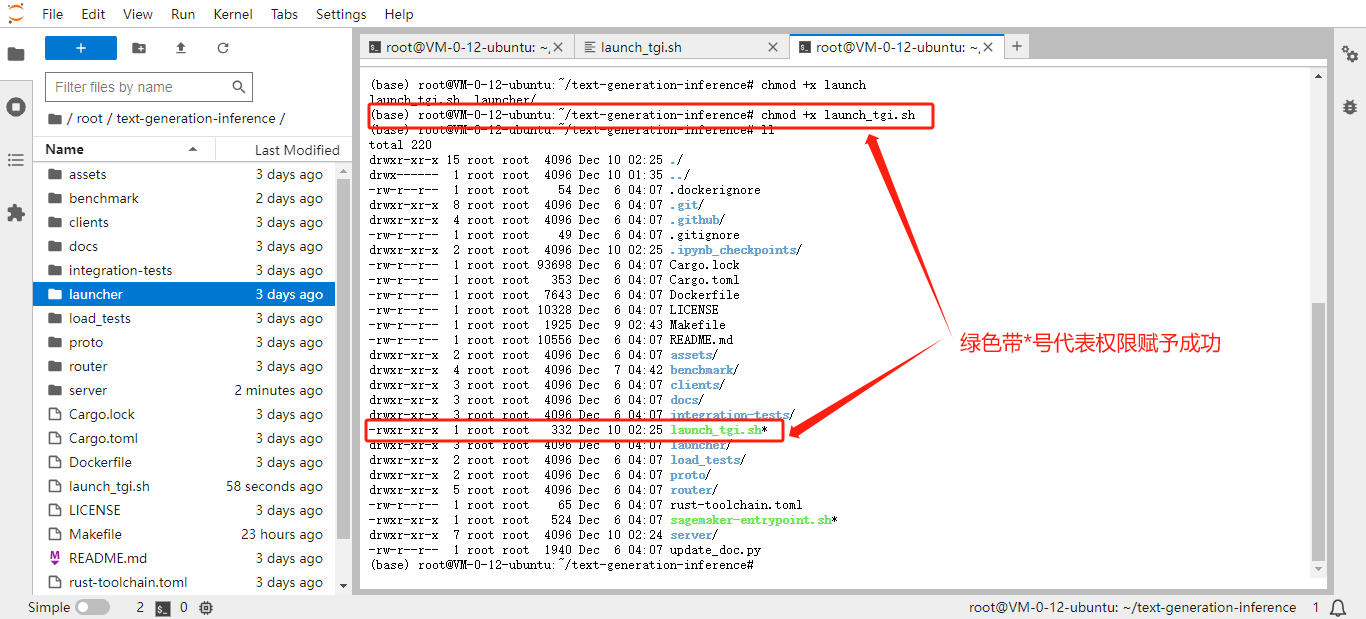Open the Kernel menu
Screen dimensions: 1366x619
[233, 14]
